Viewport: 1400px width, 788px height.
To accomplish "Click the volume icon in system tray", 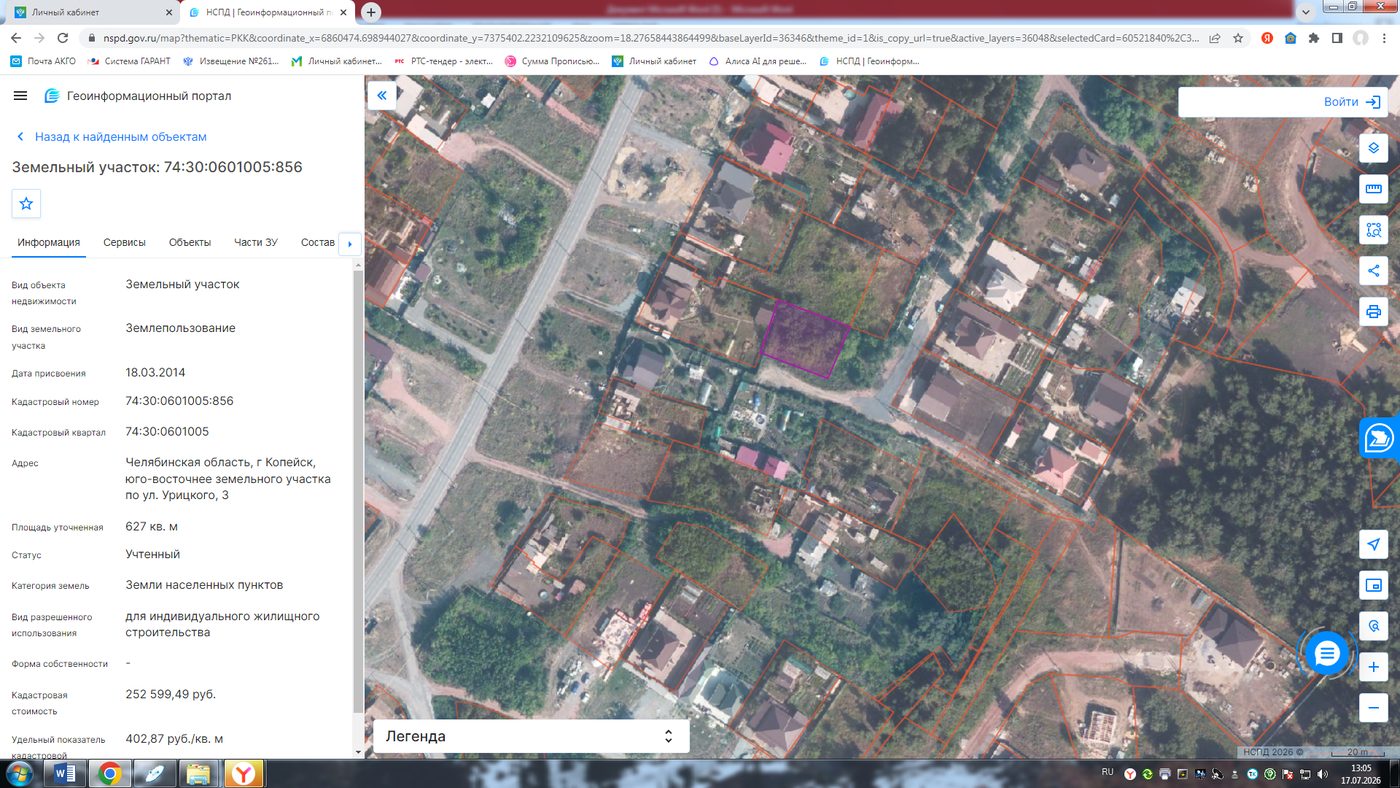I will point(1322,774).
